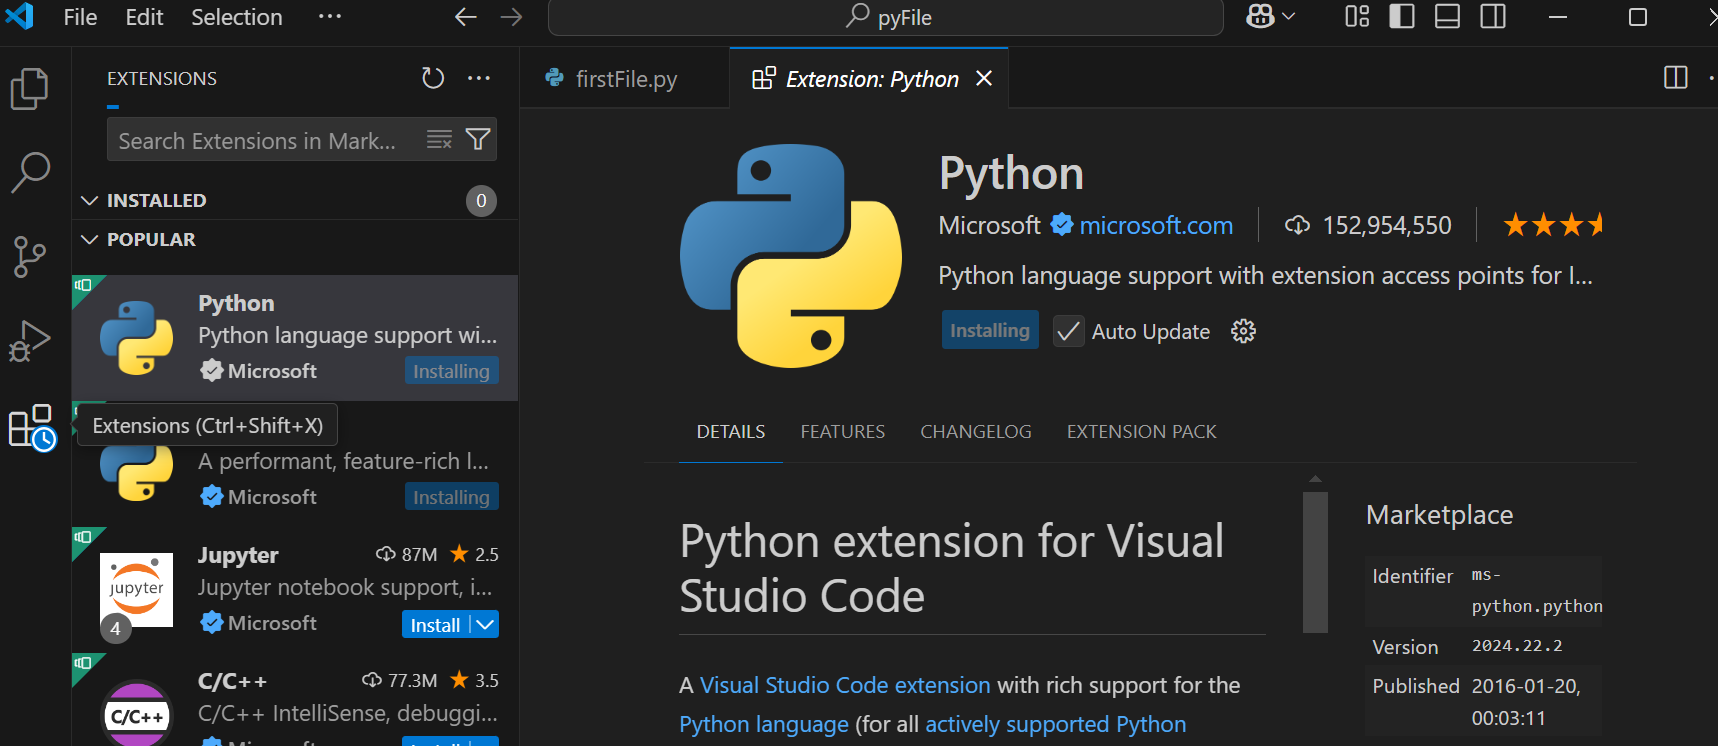The height and width of the screenshot is (746, 1718).
Task: Collapse the INSTALLED section
Action: pos(90,201)
